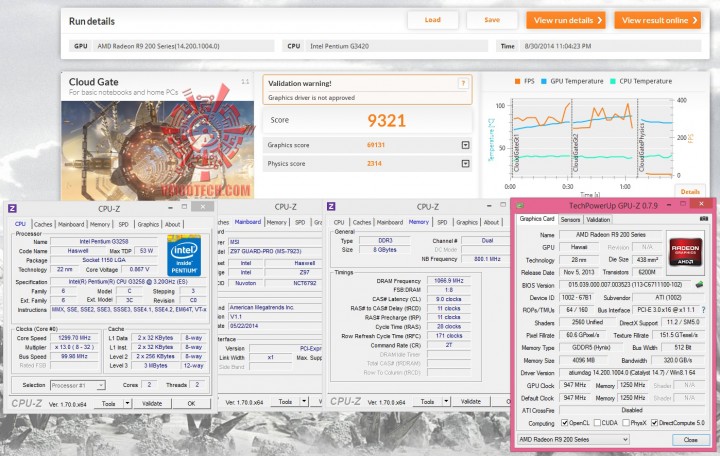Click the Core Speed value 1299.70 MHz

73,338
